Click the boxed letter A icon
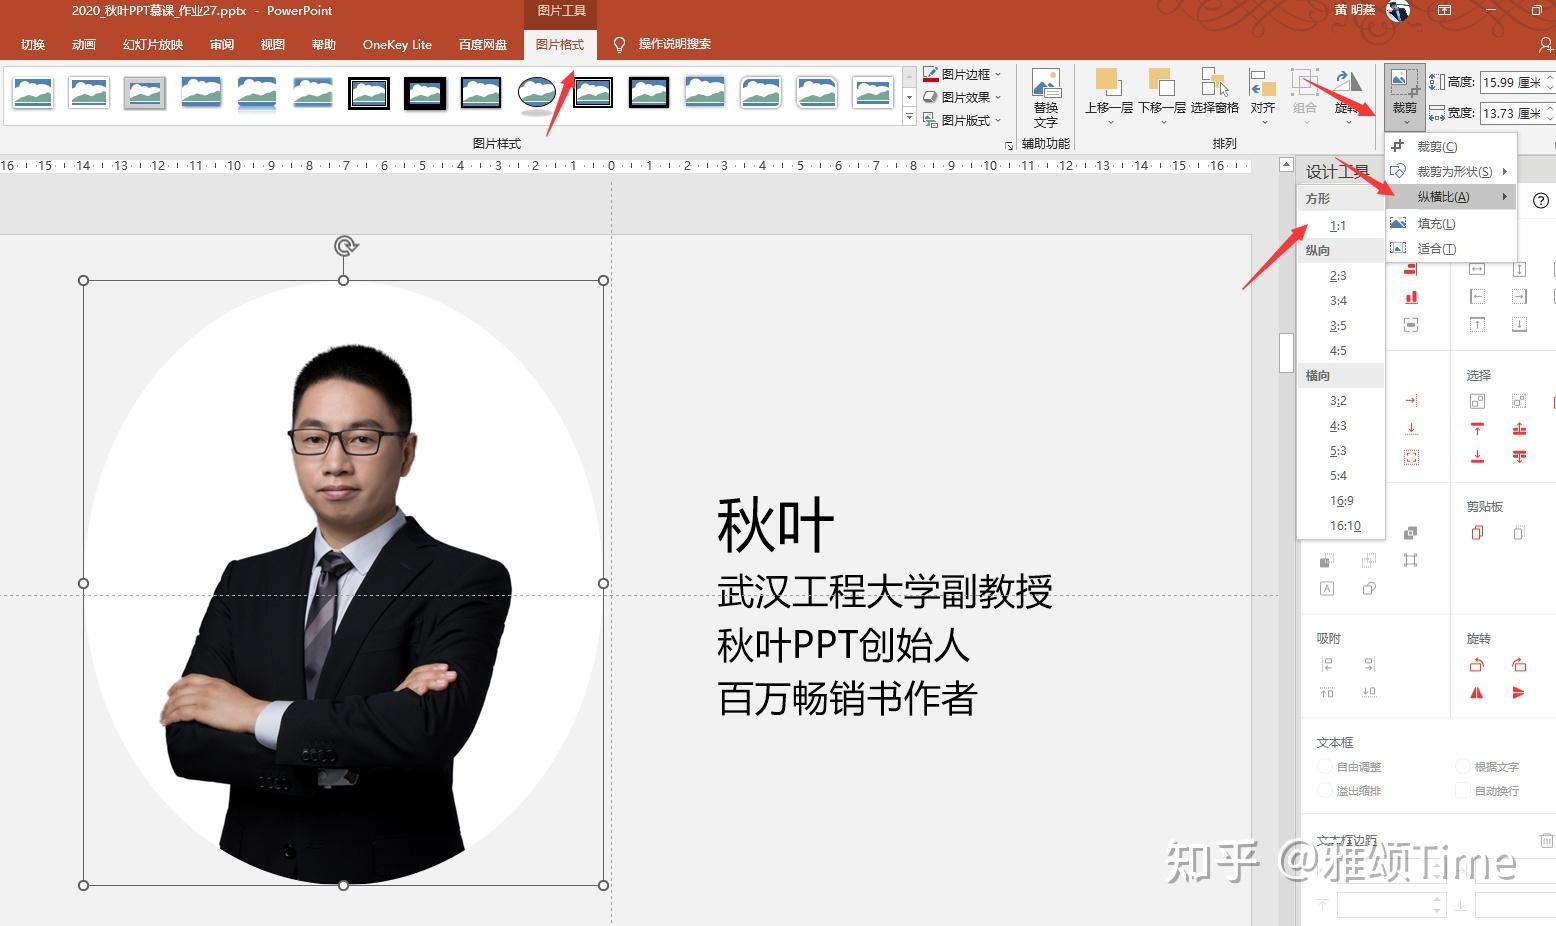 1327,589
